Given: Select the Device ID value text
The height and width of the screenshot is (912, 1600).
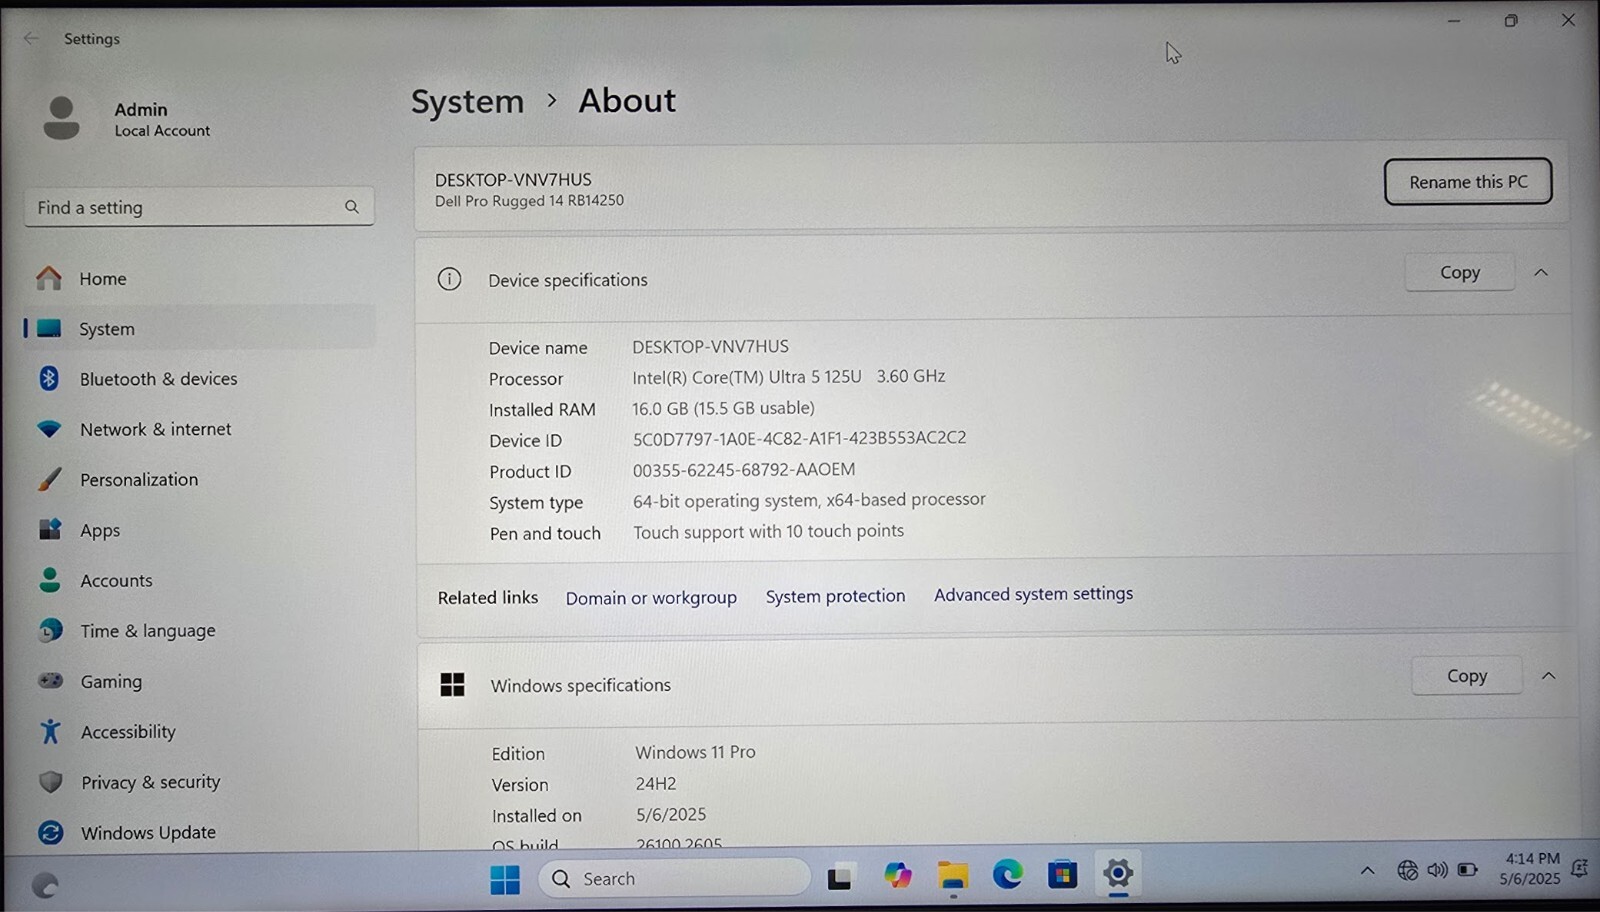Looking at the screenshot, I should (x=799, y=438).
